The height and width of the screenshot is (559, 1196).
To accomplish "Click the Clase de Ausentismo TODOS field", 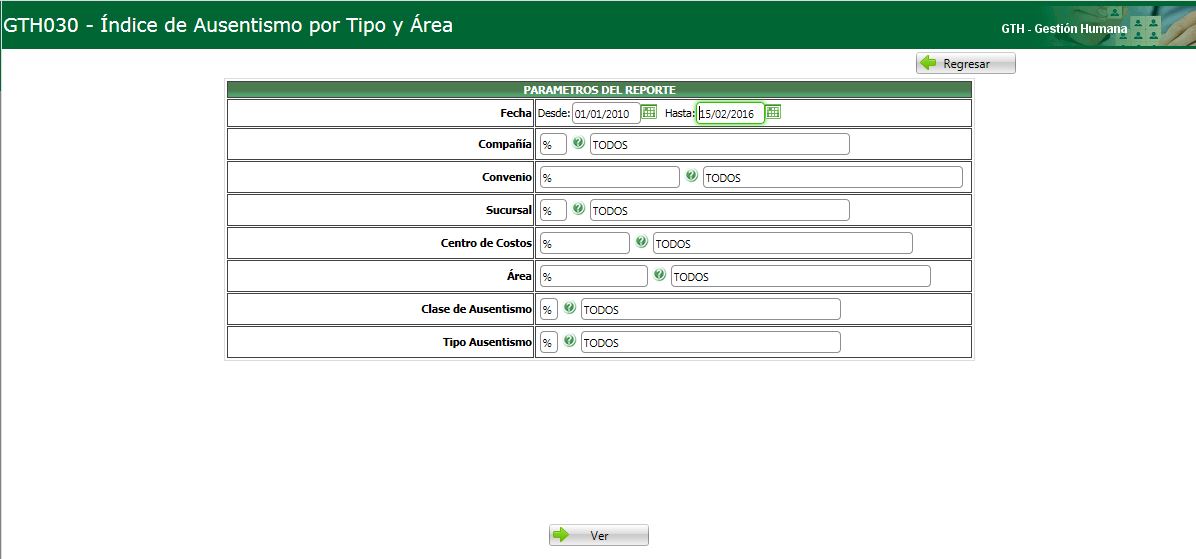I will pos(711,310).
